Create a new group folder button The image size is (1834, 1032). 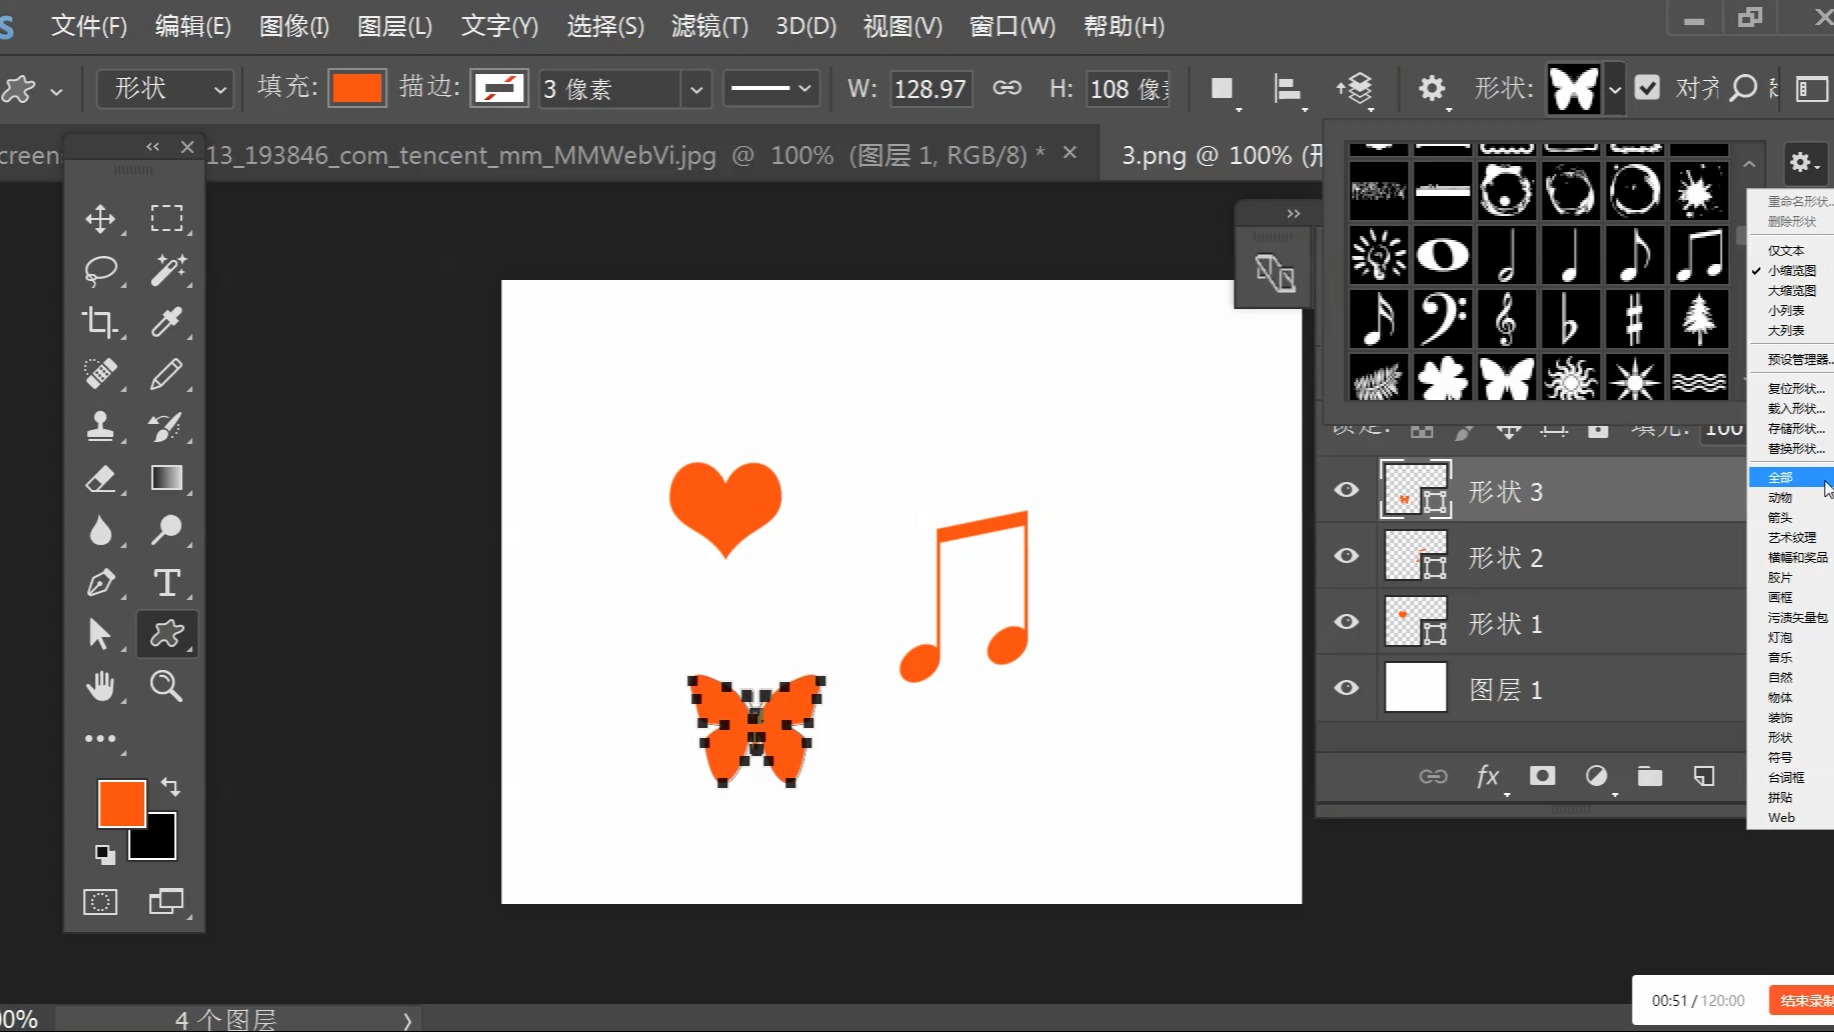coord(1650,776)
